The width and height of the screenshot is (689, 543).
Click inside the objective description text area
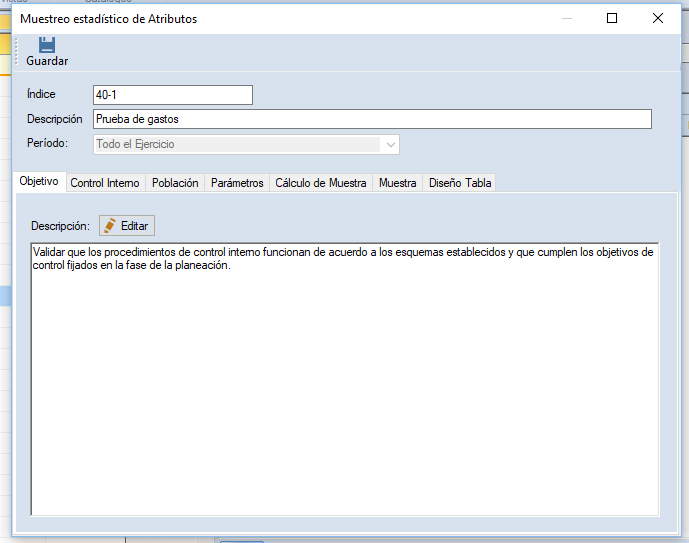(x=344, y=380)
